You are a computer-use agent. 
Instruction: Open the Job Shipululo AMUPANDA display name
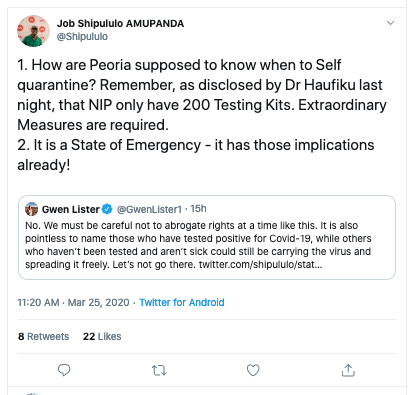click(120, 24)
